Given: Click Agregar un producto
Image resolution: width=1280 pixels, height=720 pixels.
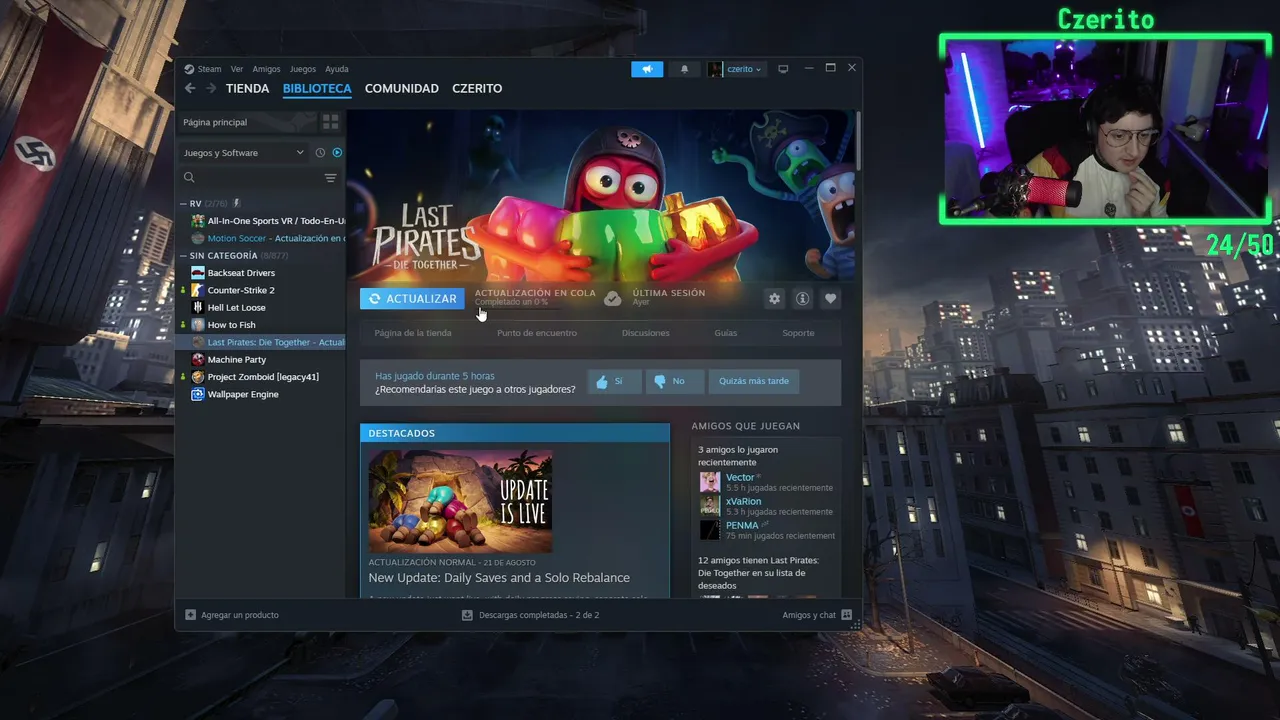Looking at the screenshot, I should click(232, 615).
